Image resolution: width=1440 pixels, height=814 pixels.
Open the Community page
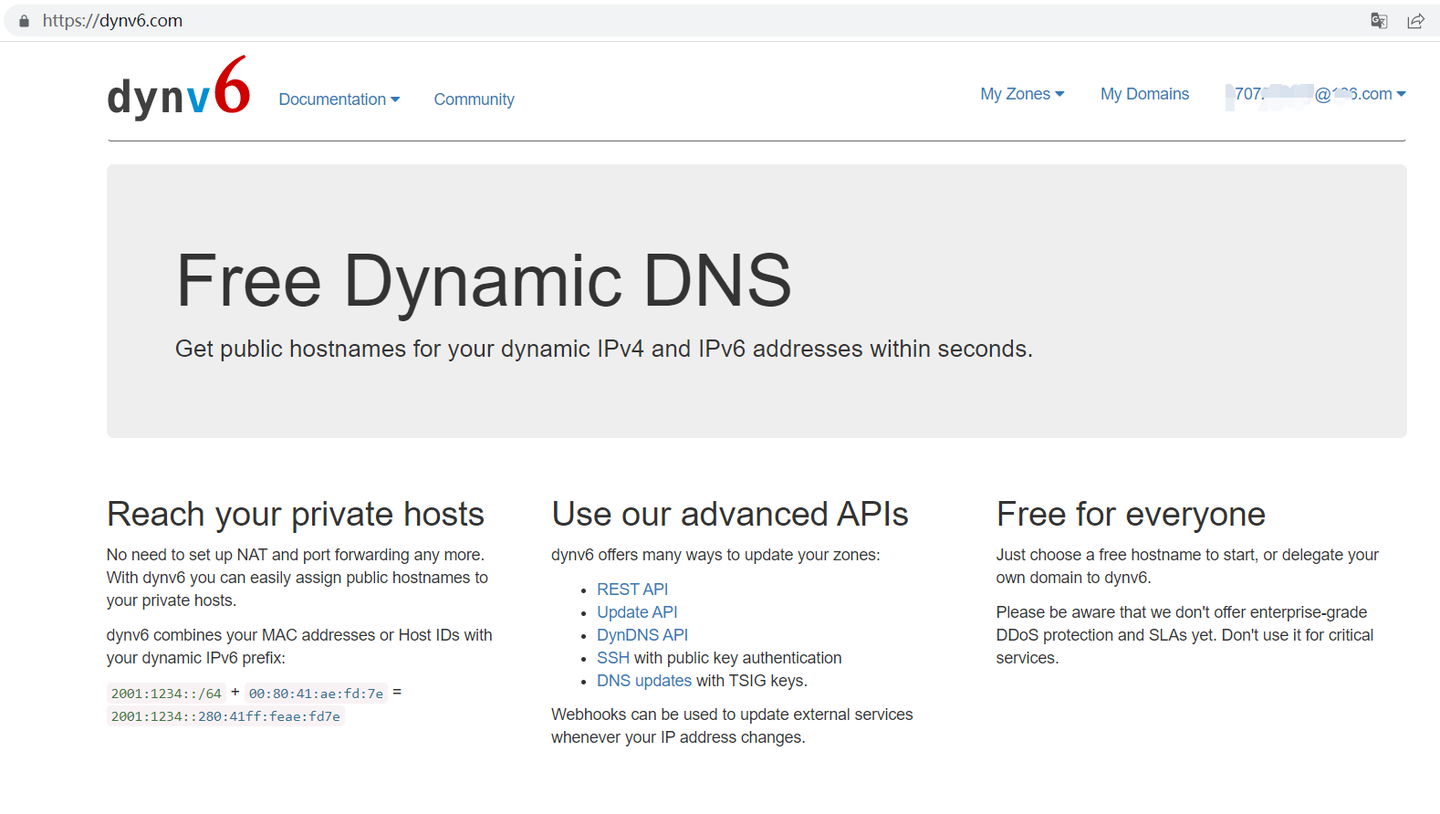473,99
